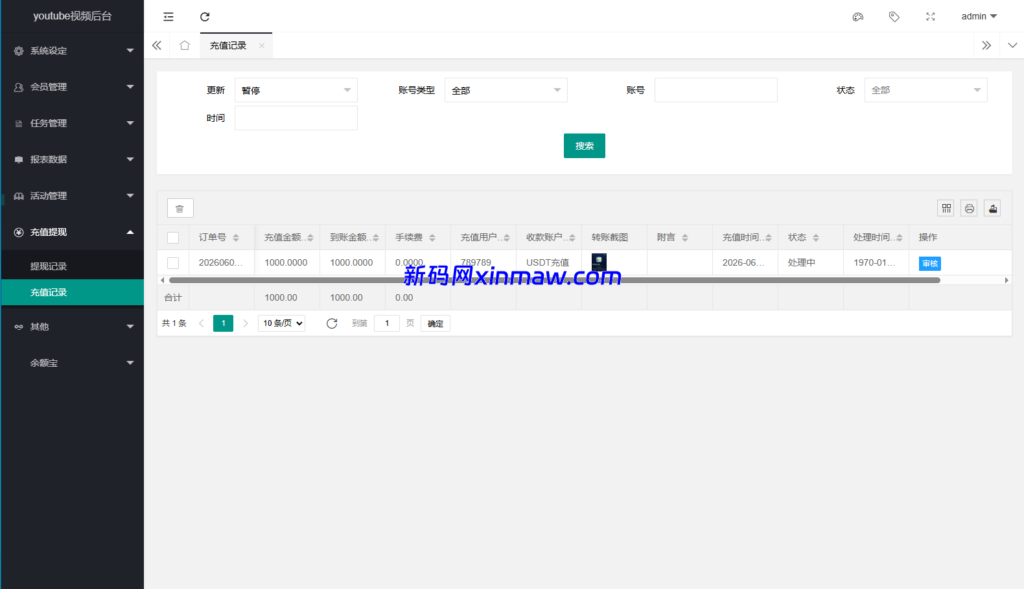Open the theme palette icon

[x=857, y=16]
